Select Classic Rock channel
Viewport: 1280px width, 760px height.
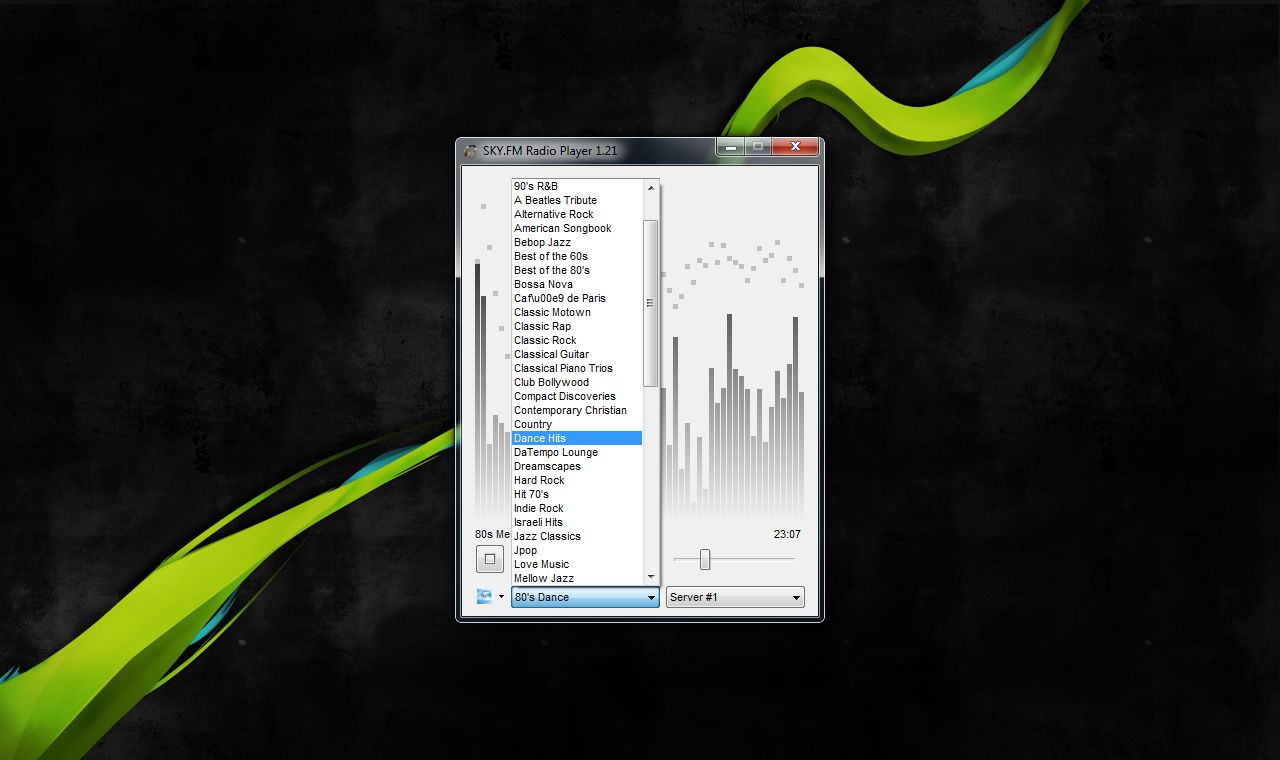click(576, 340)
